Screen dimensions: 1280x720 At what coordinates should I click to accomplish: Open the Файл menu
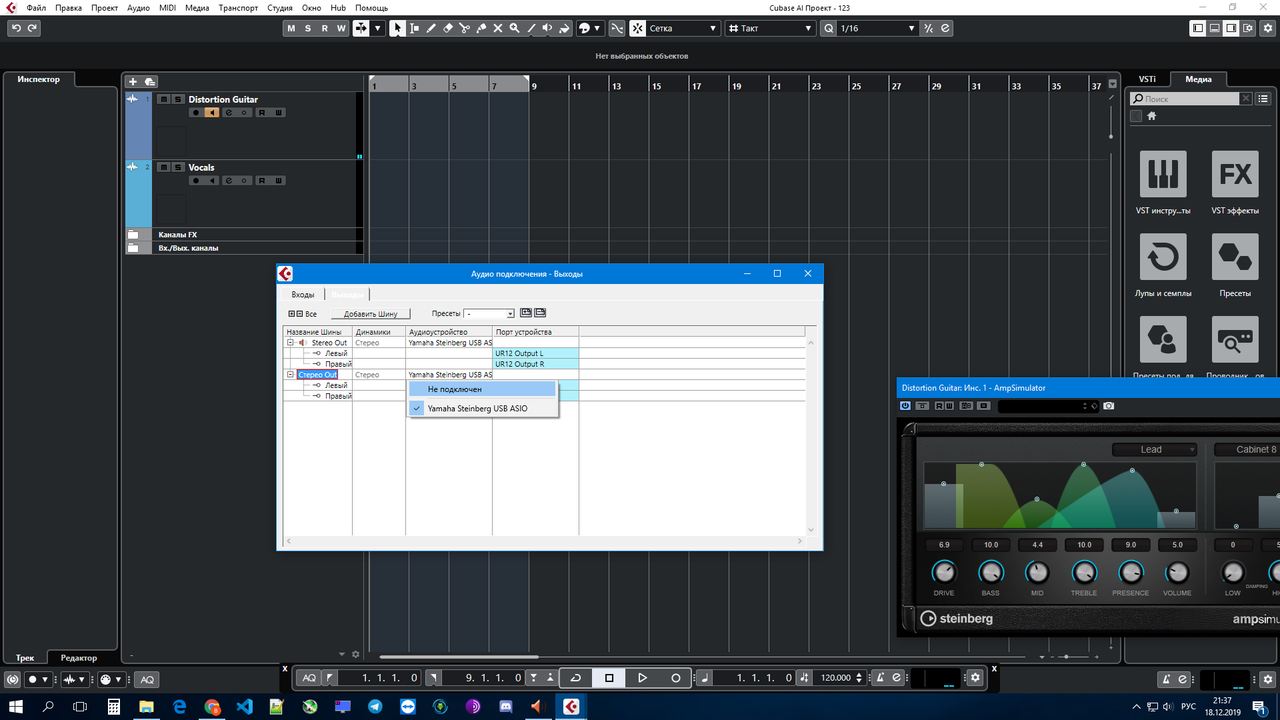point(36,8)
